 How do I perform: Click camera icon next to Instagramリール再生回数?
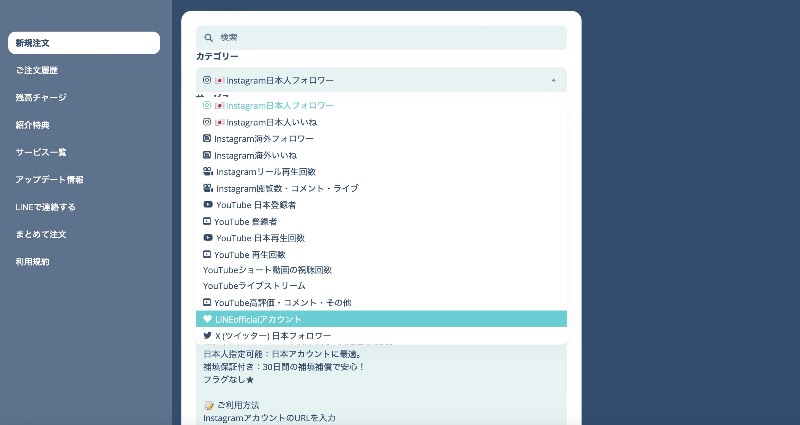click(208, 171)
